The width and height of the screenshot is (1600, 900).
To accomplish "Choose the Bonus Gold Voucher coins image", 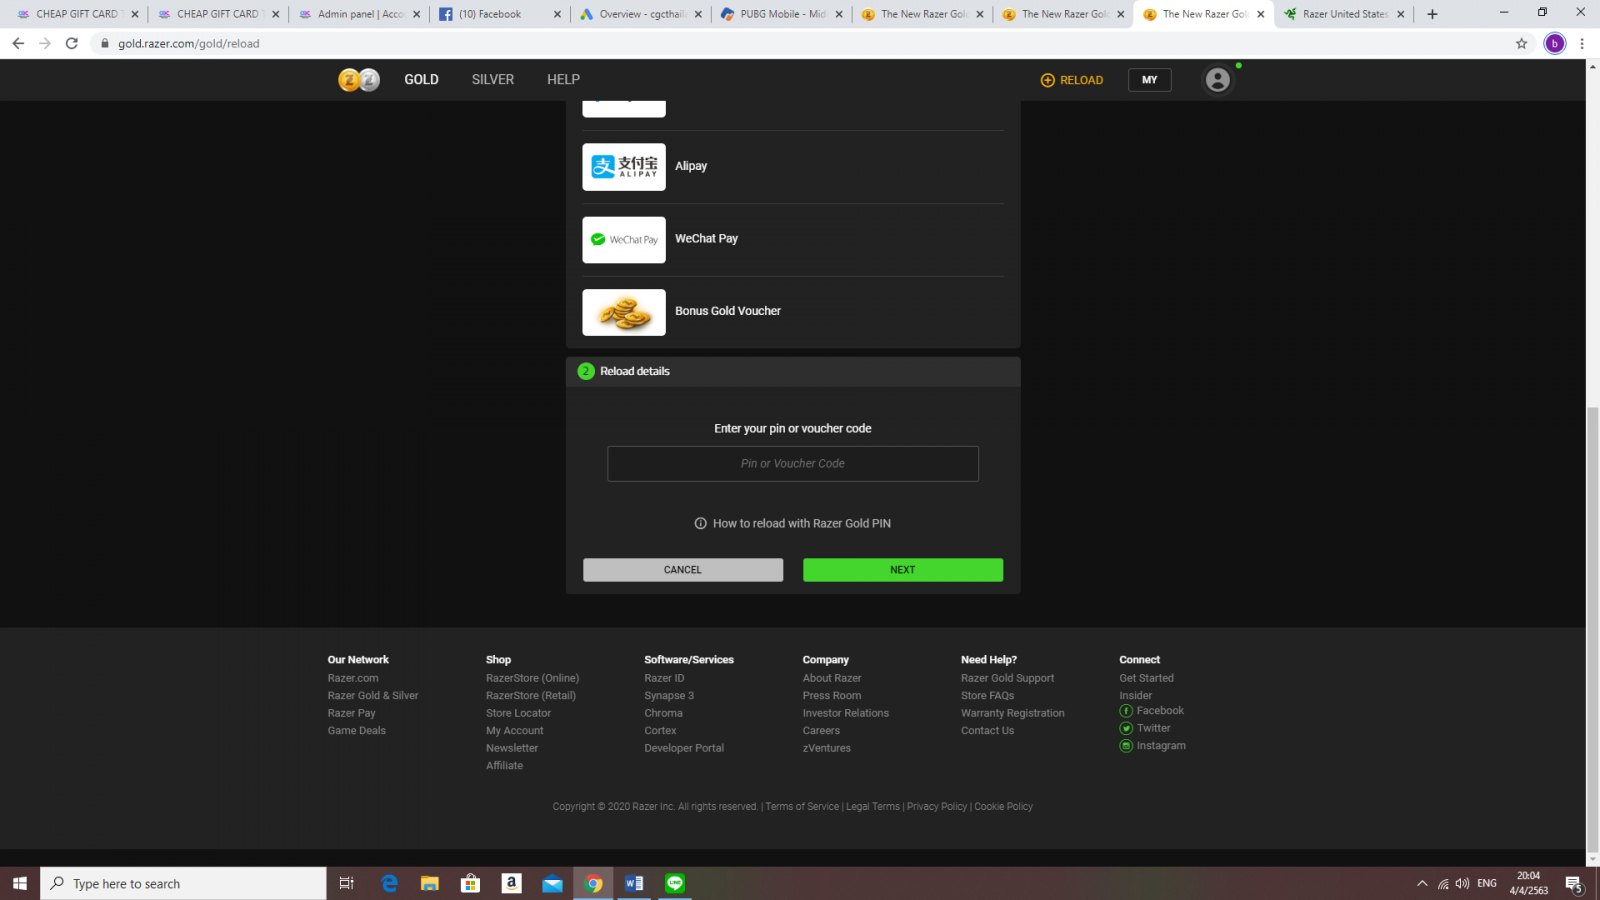I will click(624, 312).
